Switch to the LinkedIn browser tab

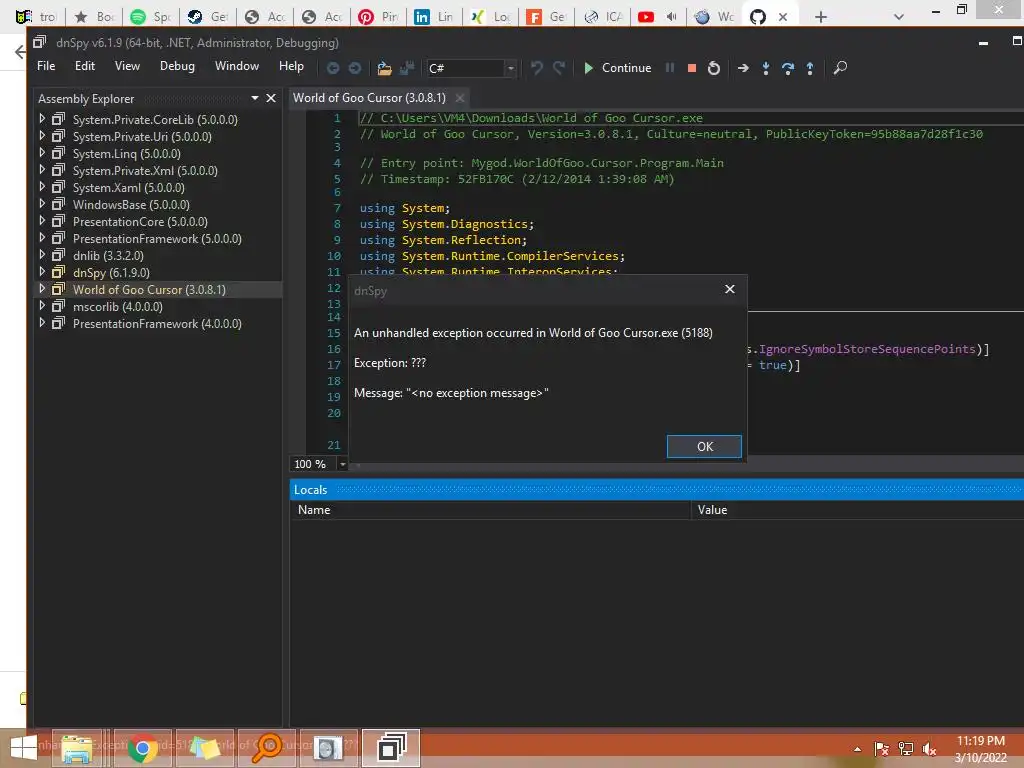click(434, 16)
